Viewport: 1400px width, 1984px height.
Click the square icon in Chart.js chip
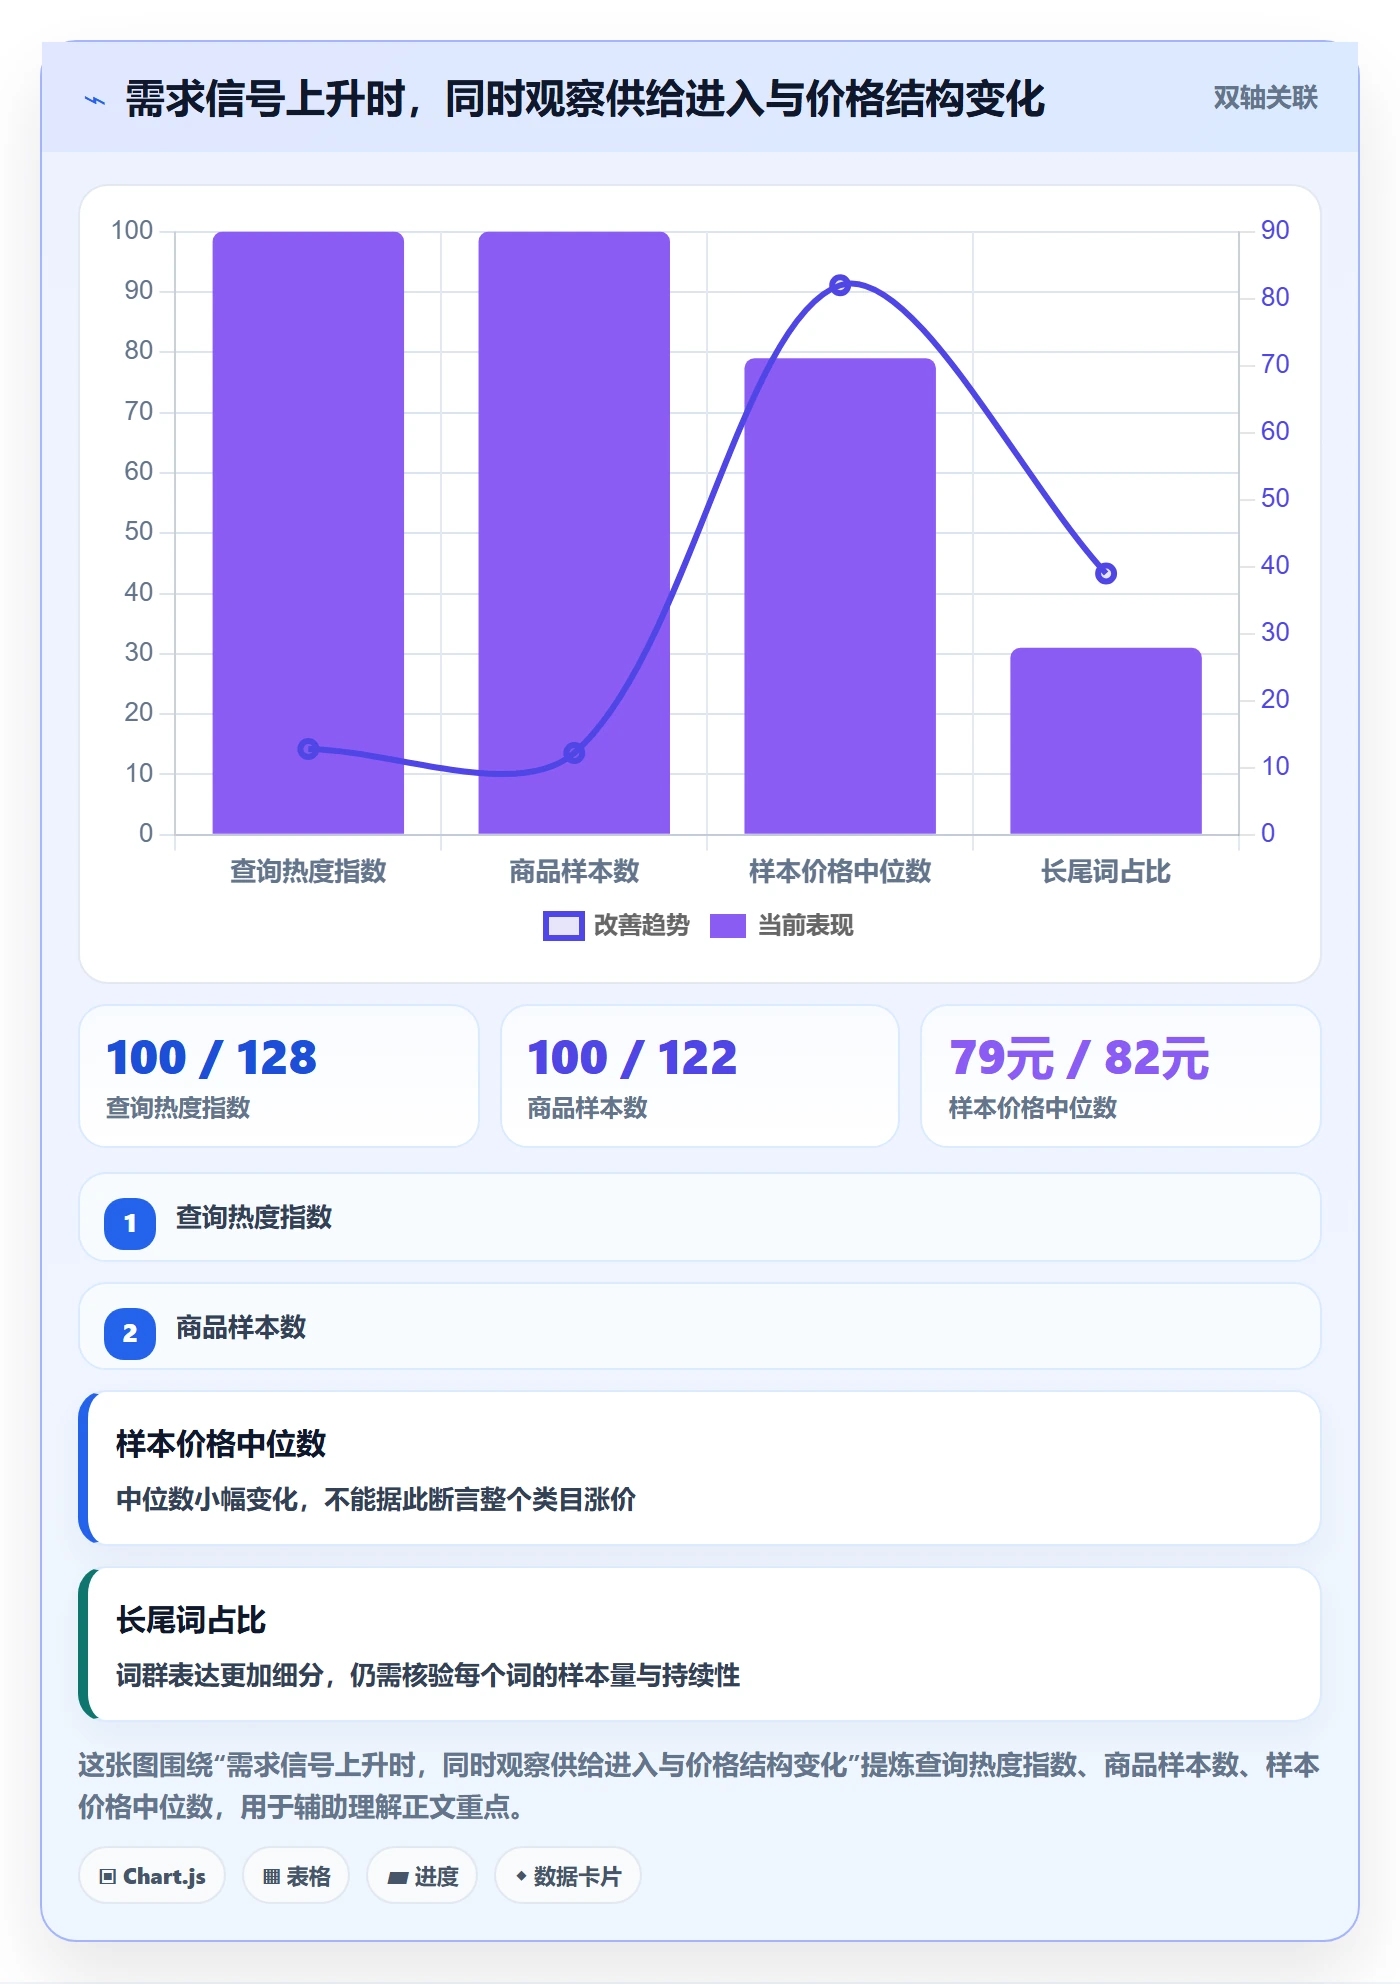pos(108,1877)
